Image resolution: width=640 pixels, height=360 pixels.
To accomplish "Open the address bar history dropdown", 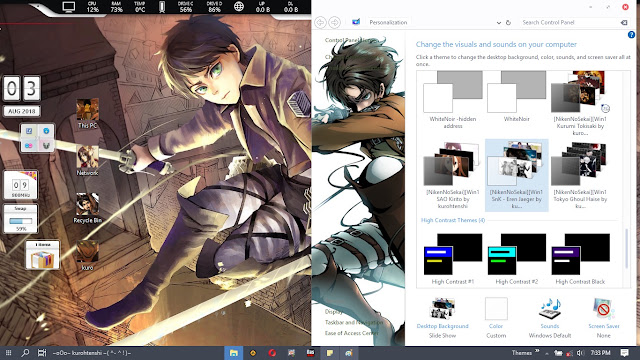I will (498, 23).
